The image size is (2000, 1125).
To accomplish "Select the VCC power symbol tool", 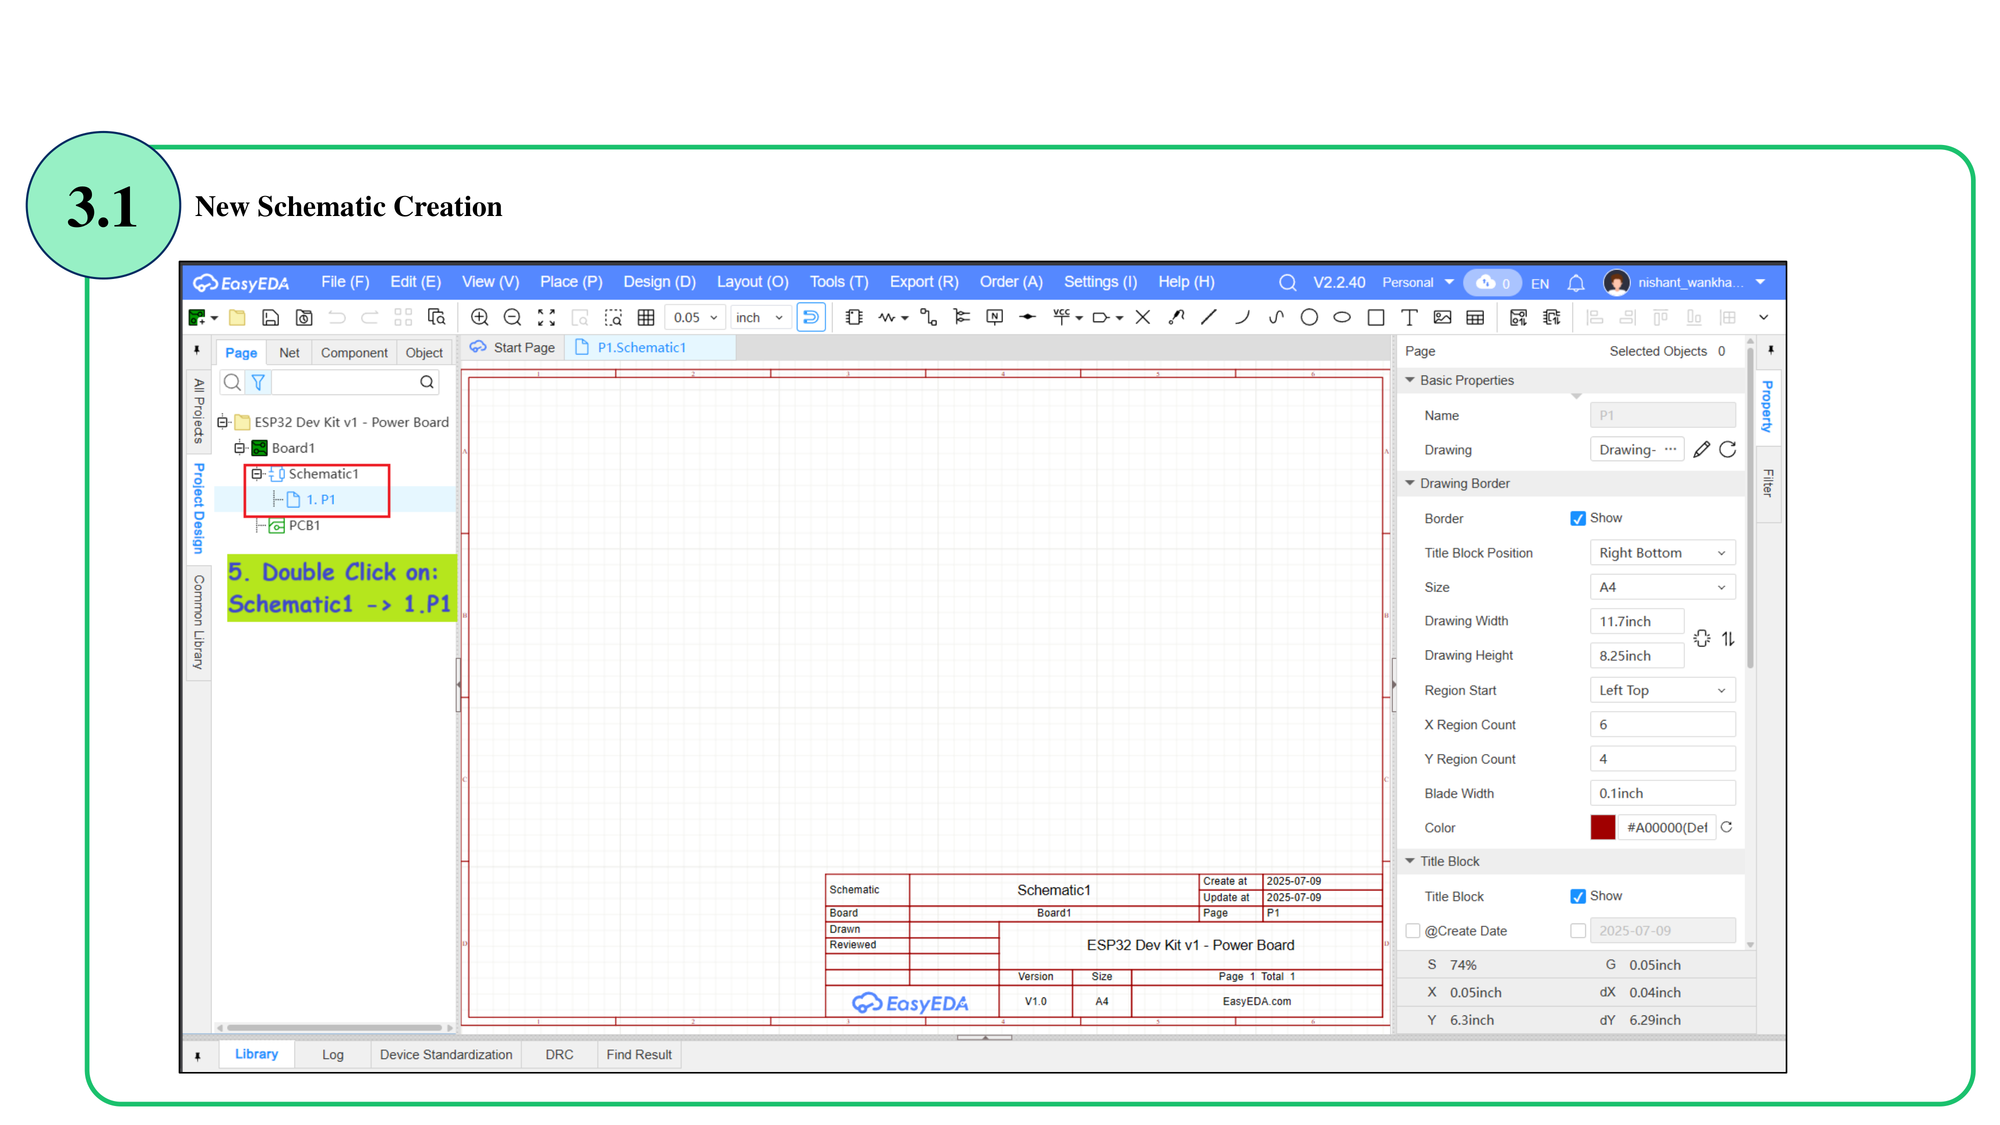I will (x=1062, y=317).
